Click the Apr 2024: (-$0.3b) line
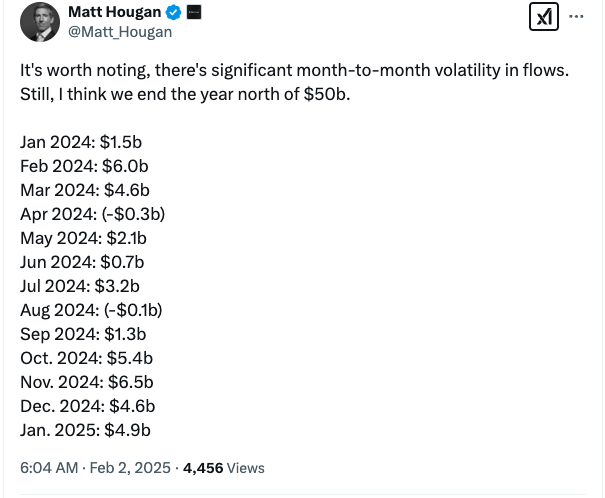This screenshot has width=605, height=498. click(x=92, y=214)
